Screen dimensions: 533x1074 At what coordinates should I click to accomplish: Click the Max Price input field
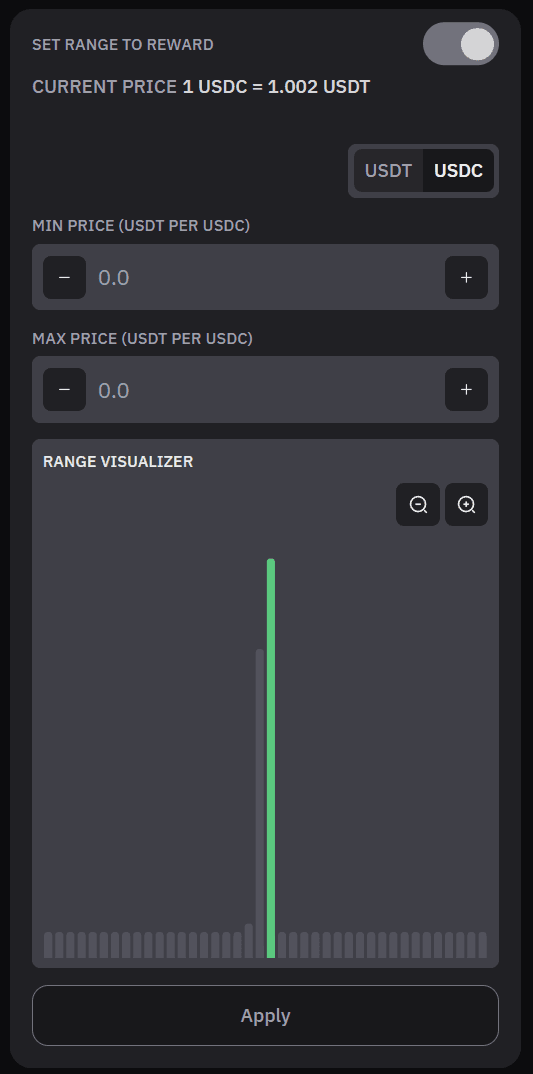click(265, 390)
